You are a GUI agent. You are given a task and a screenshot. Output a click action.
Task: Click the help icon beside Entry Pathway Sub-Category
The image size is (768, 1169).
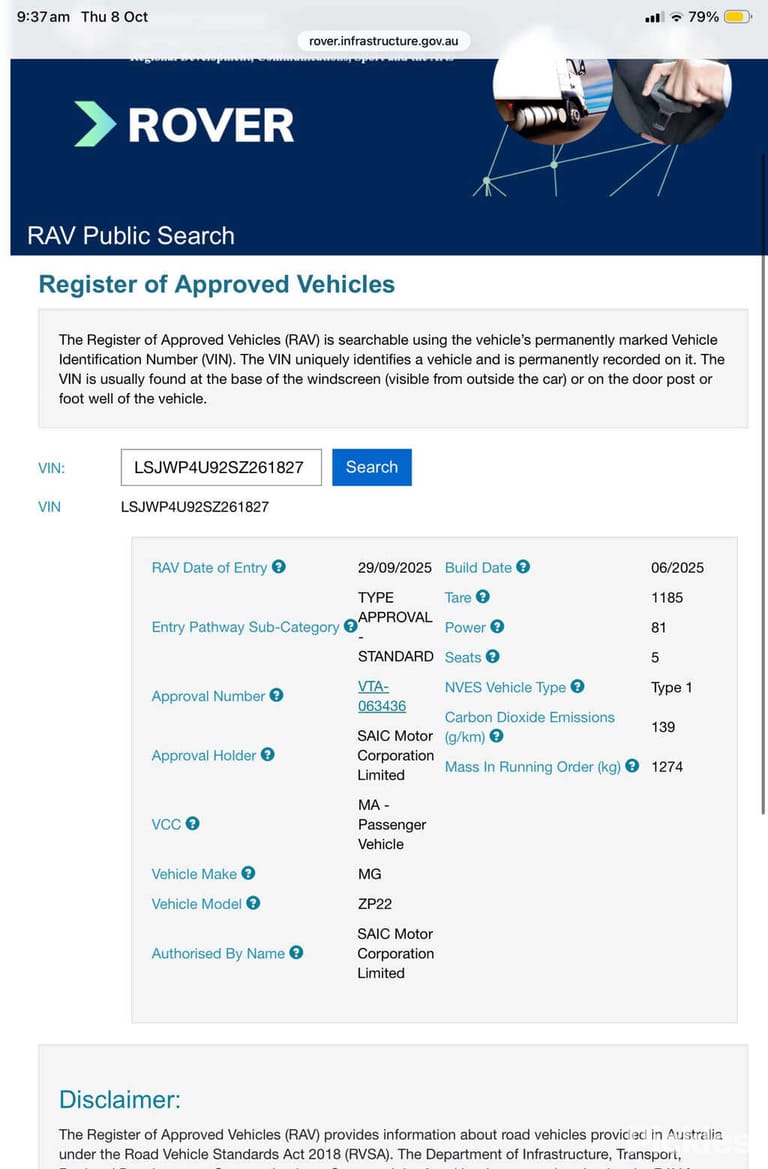point(350,626)
